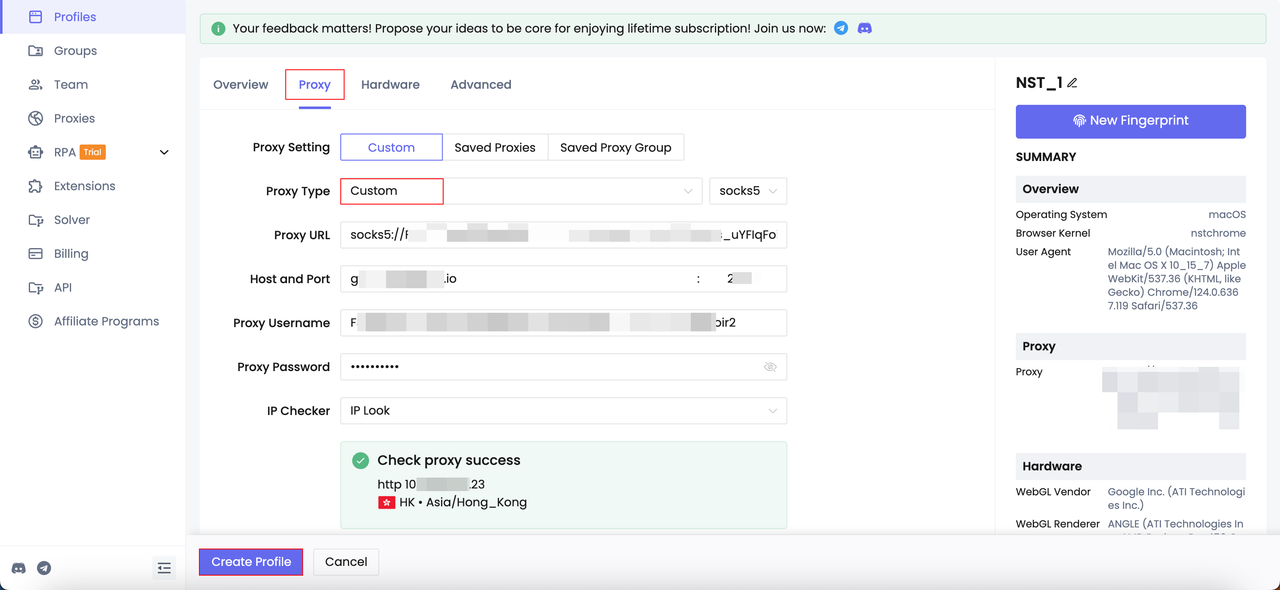Show the proxy password with the eye icon
The width and height of the screenshot is (1280, 590).
(770, 367)
